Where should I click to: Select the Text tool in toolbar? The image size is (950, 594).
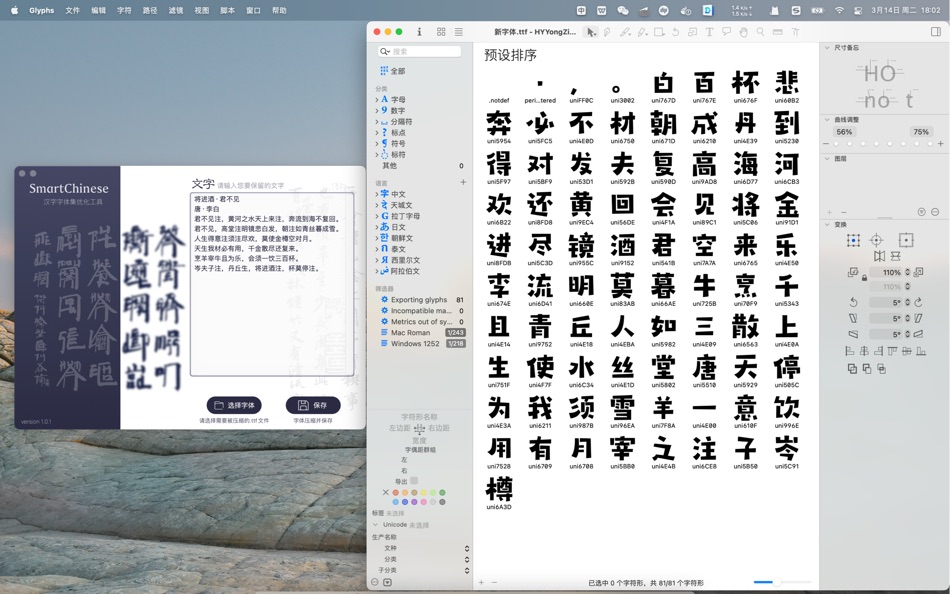(709, 32)
